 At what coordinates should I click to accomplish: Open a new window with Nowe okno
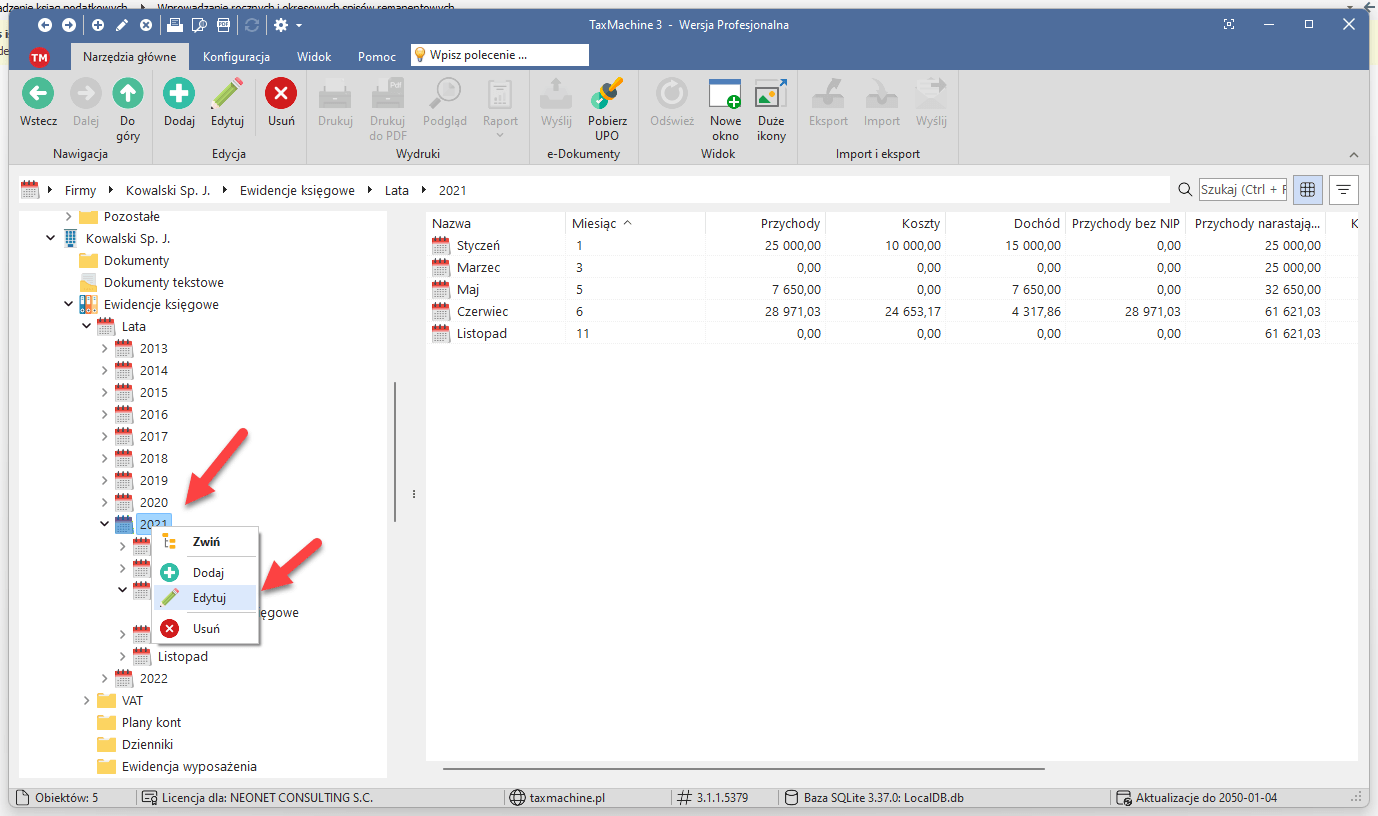[725, 95]
